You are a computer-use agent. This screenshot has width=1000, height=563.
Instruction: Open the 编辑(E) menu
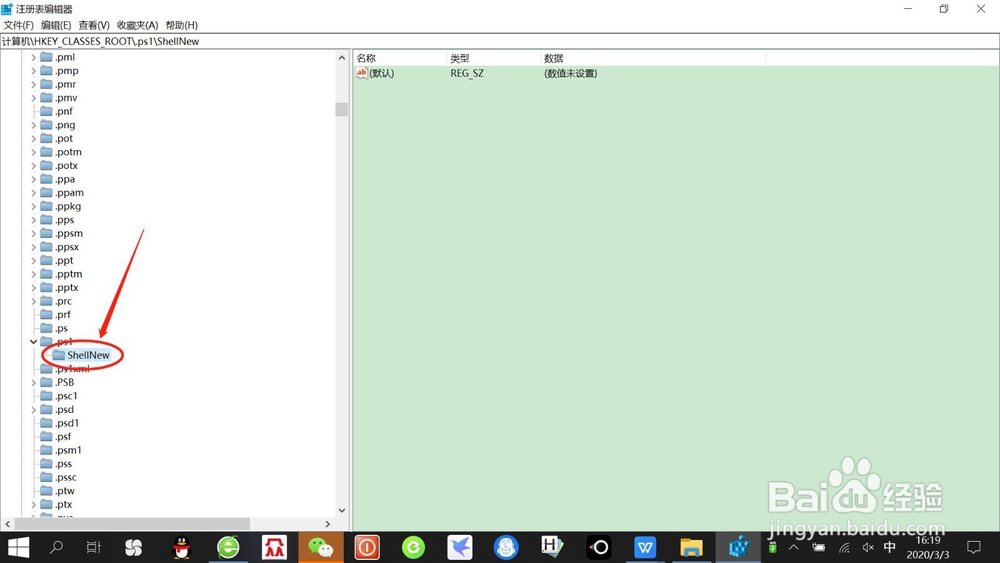pyautogui.click(x=56, y=25)
